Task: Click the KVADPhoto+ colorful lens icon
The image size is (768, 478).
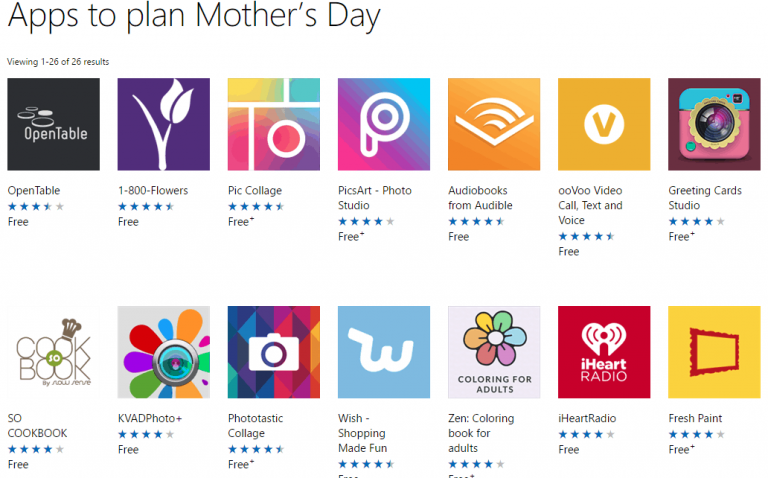Action: click(164, 352)
